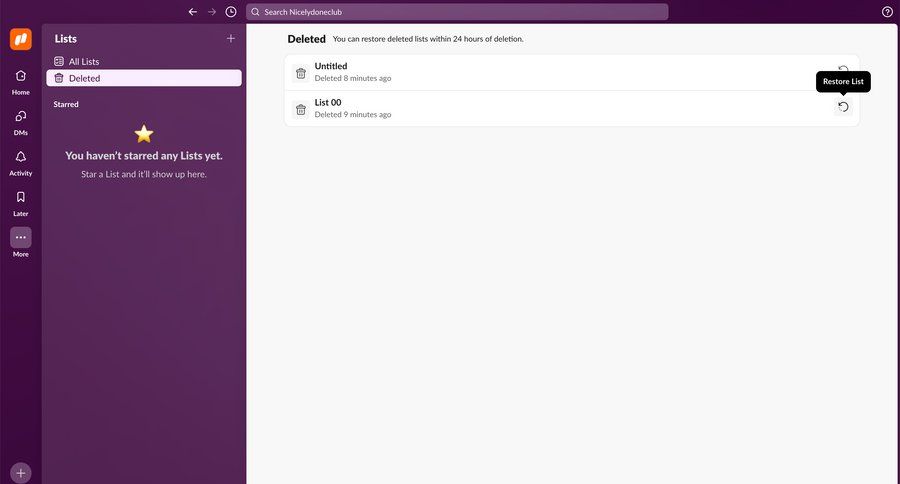Image resolution: width=900 pixels, height=484 pixels.
Task: Open the Nicelydoneclub workspace switcher icon
Action: (21, 39)
